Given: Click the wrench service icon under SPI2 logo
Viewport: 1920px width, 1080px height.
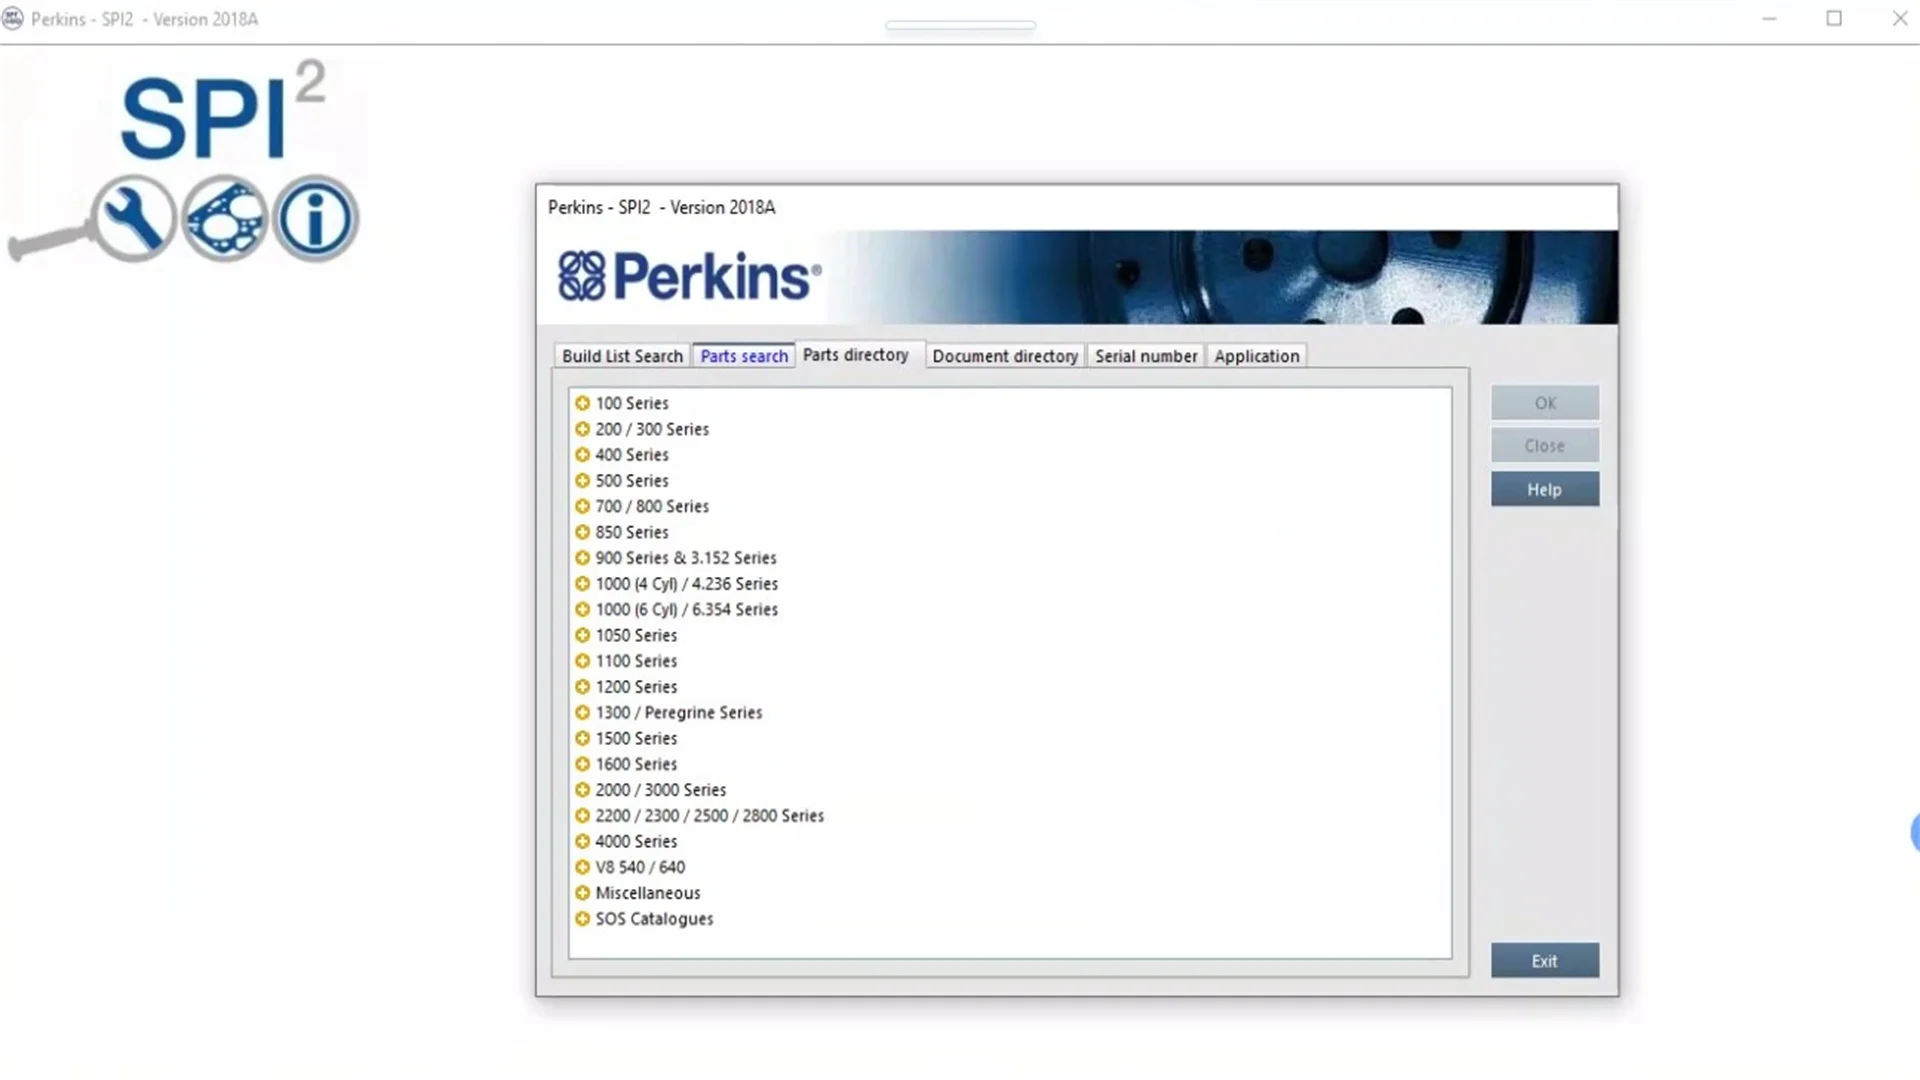Looking at the screenshot, I should tap(134, 218).
